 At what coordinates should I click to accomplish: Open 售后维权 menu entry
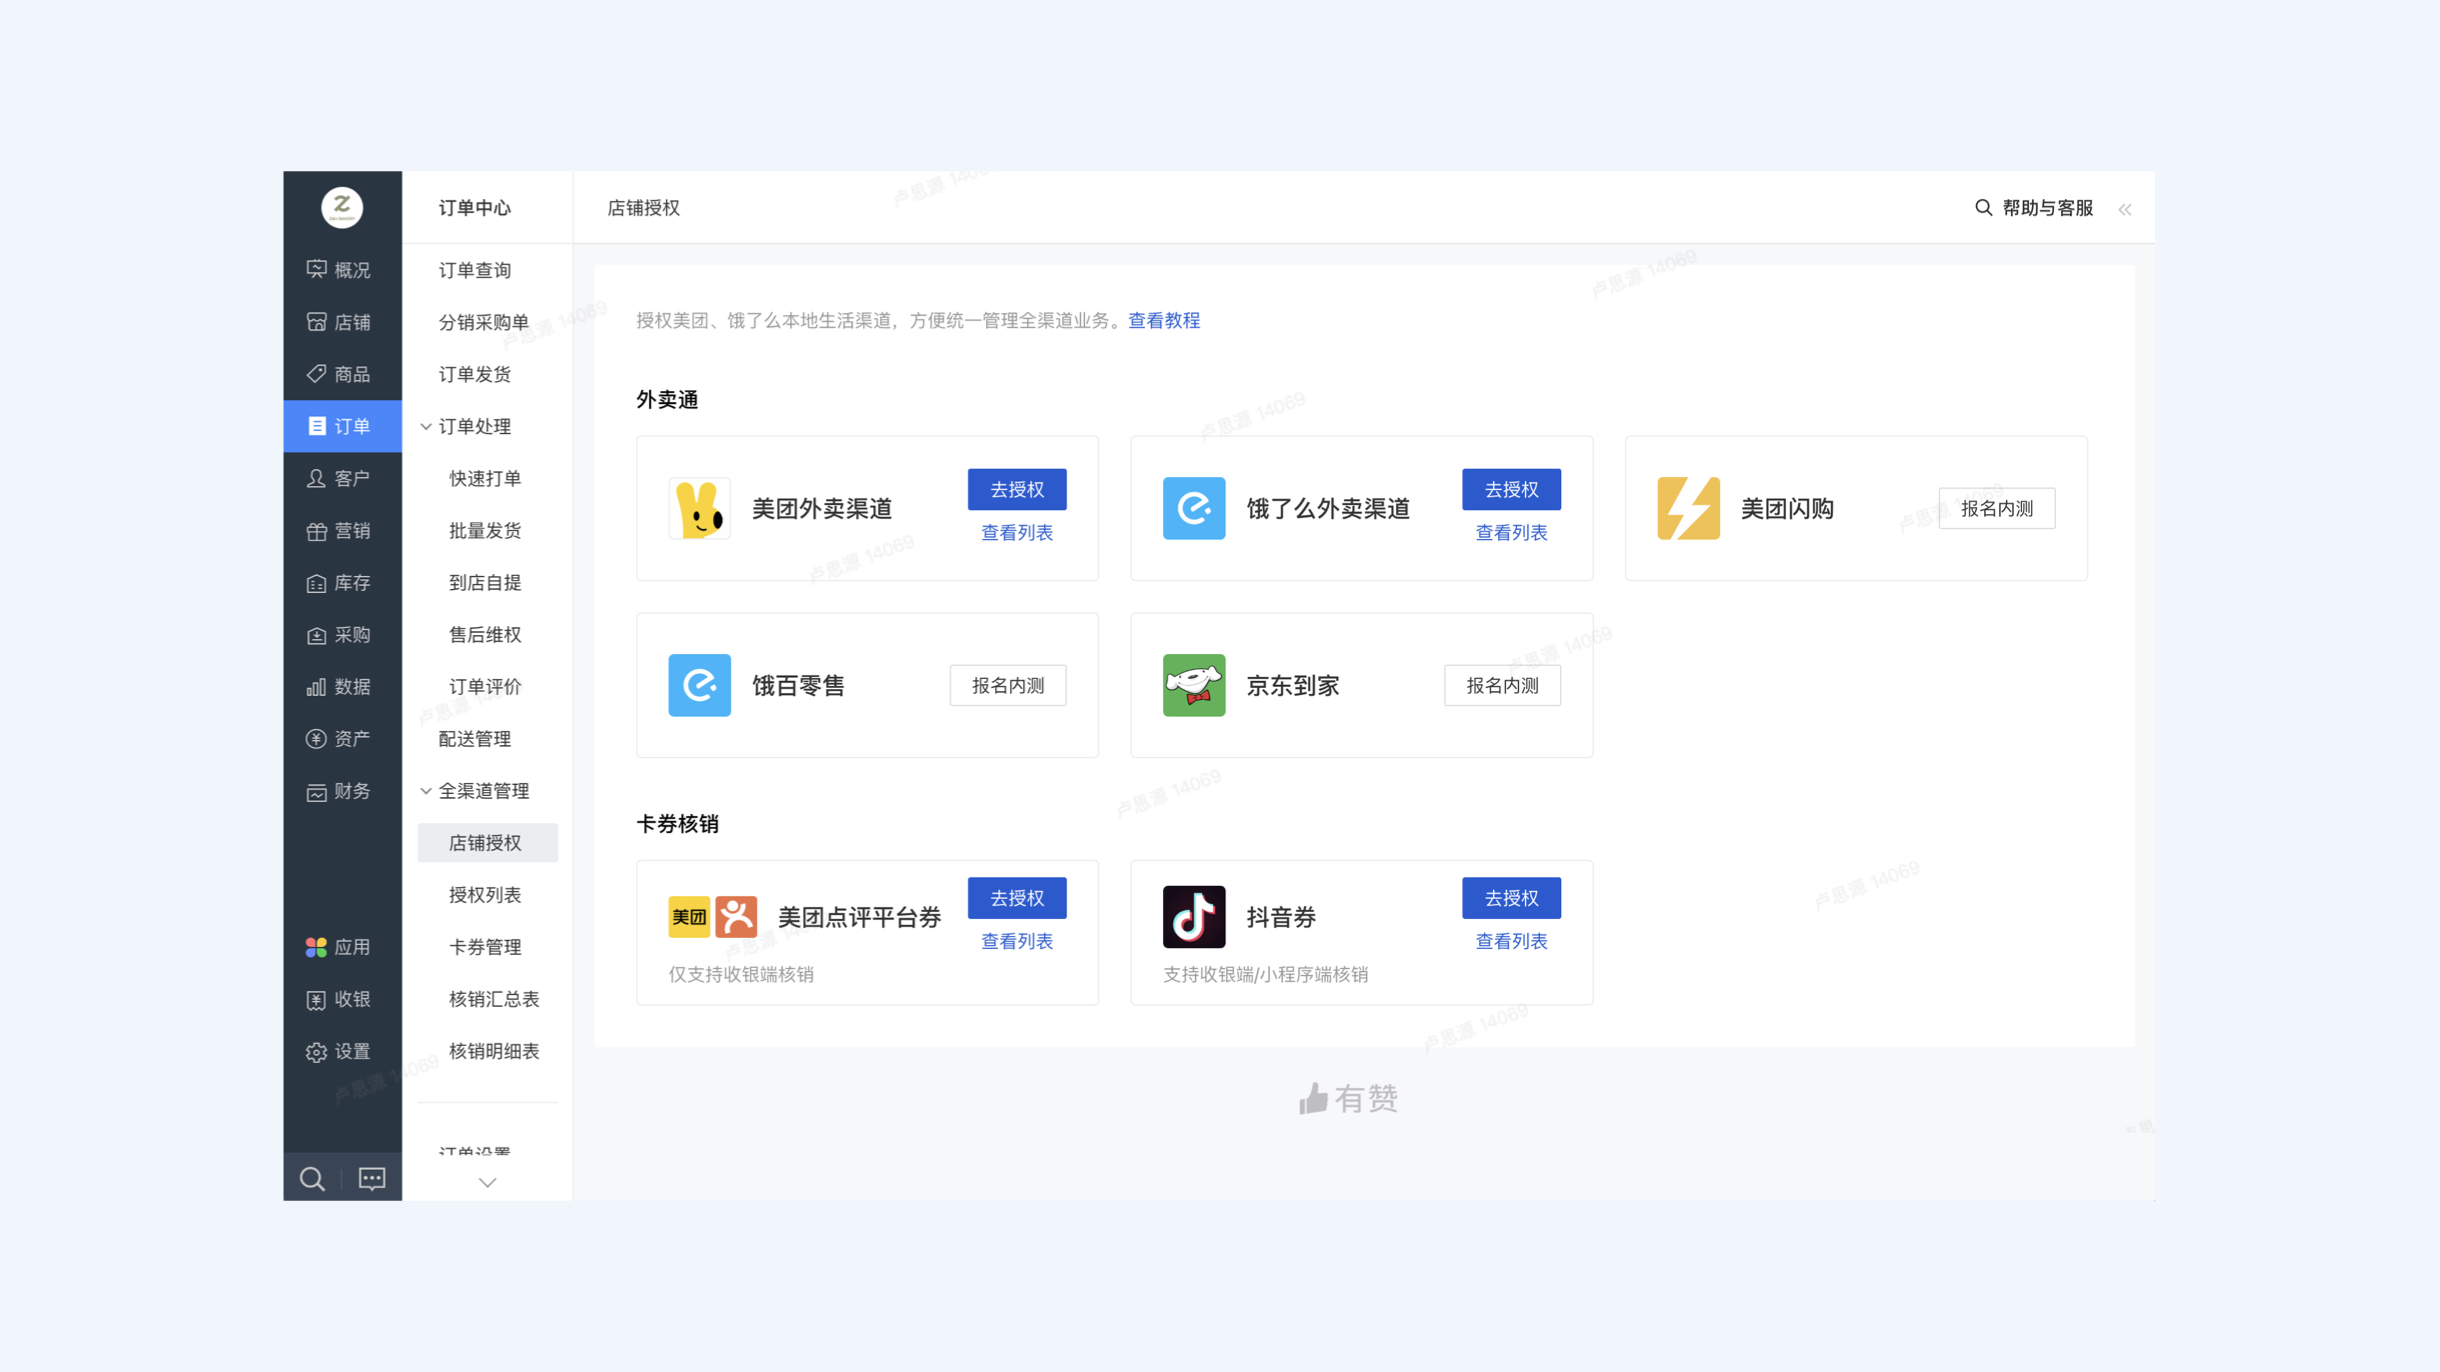tap(485, 635)
